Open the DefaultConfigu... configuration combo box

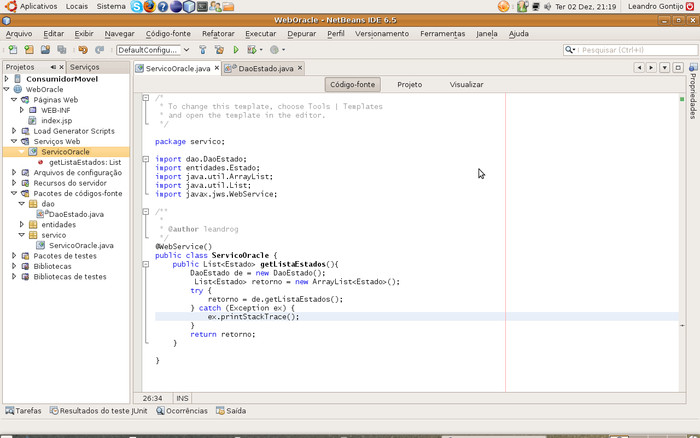click(153, 50)
